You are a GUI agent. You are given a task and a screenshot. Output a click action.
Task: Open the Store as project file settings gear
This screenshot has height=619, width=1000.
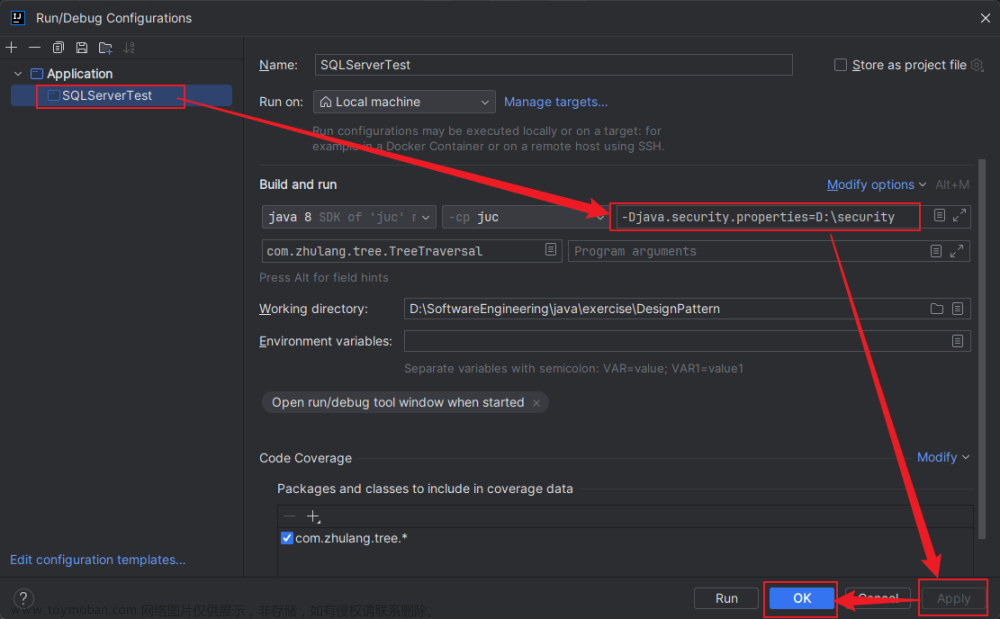tap(977, 65)
